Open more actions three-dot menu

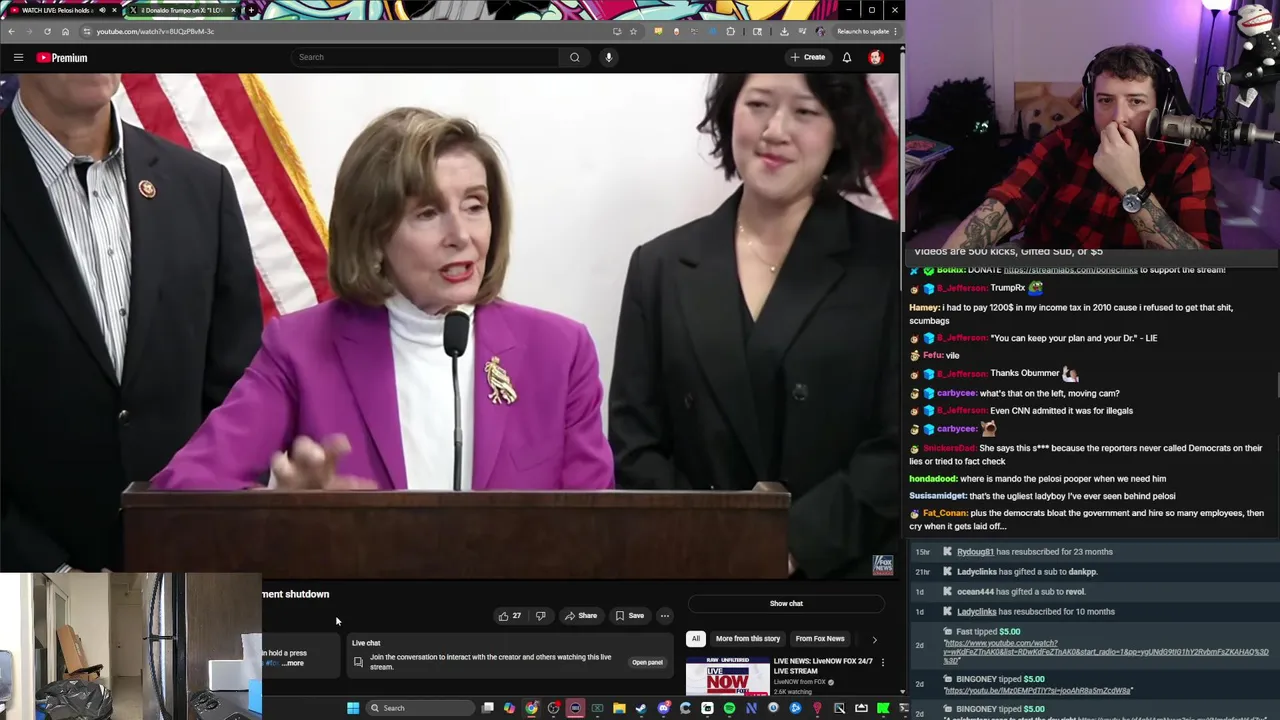[664, 616]
